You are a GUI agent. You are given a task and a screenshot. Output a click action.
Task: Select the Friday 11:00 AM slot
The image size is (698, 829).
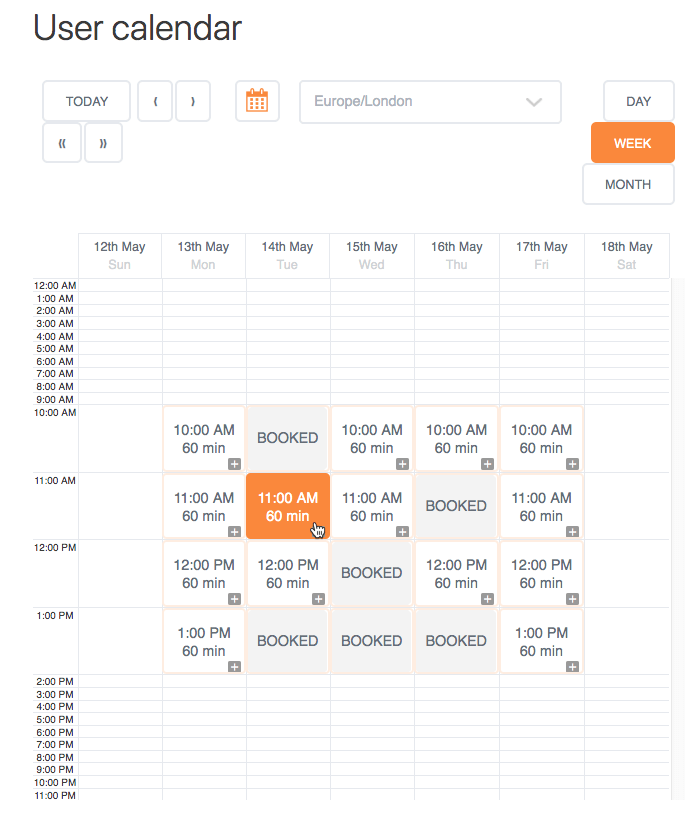541,506
